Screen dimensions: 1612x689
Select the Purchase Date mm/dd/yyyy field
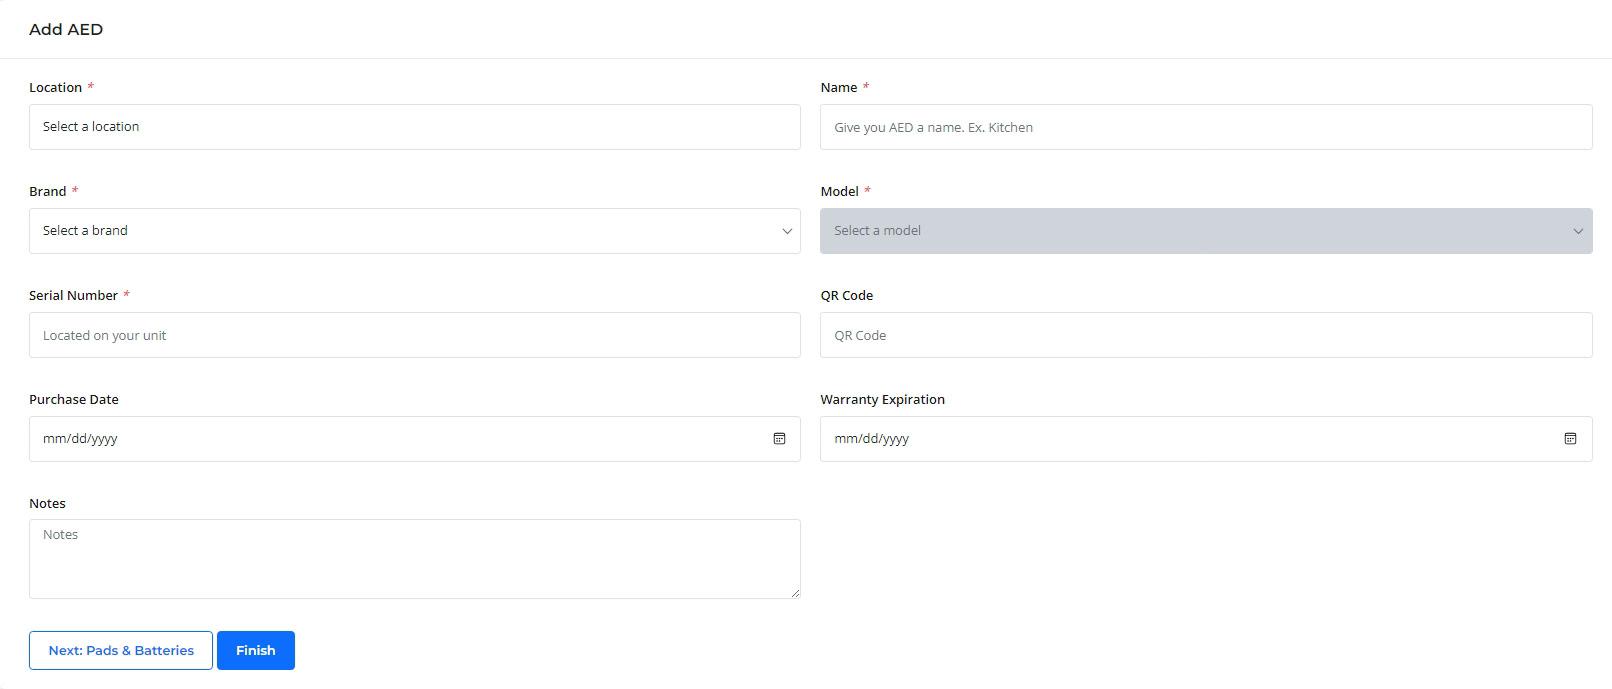click(415, 439)
